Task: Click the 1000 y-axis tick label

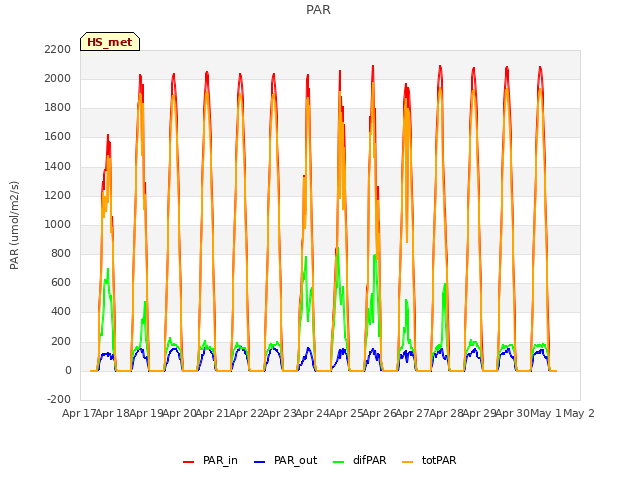Action: pos(58,224)
